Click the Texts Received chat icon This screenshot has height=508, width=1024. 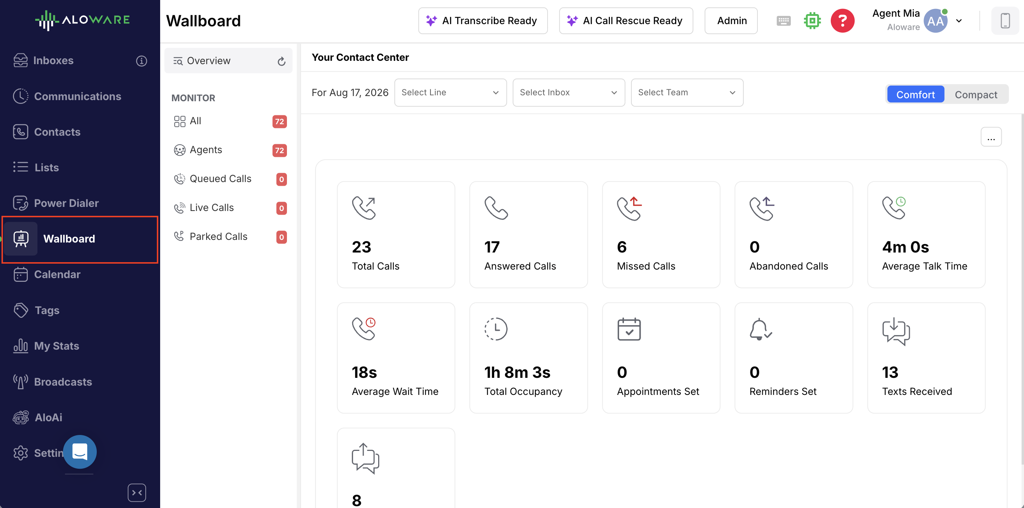[x=896, y=332]
